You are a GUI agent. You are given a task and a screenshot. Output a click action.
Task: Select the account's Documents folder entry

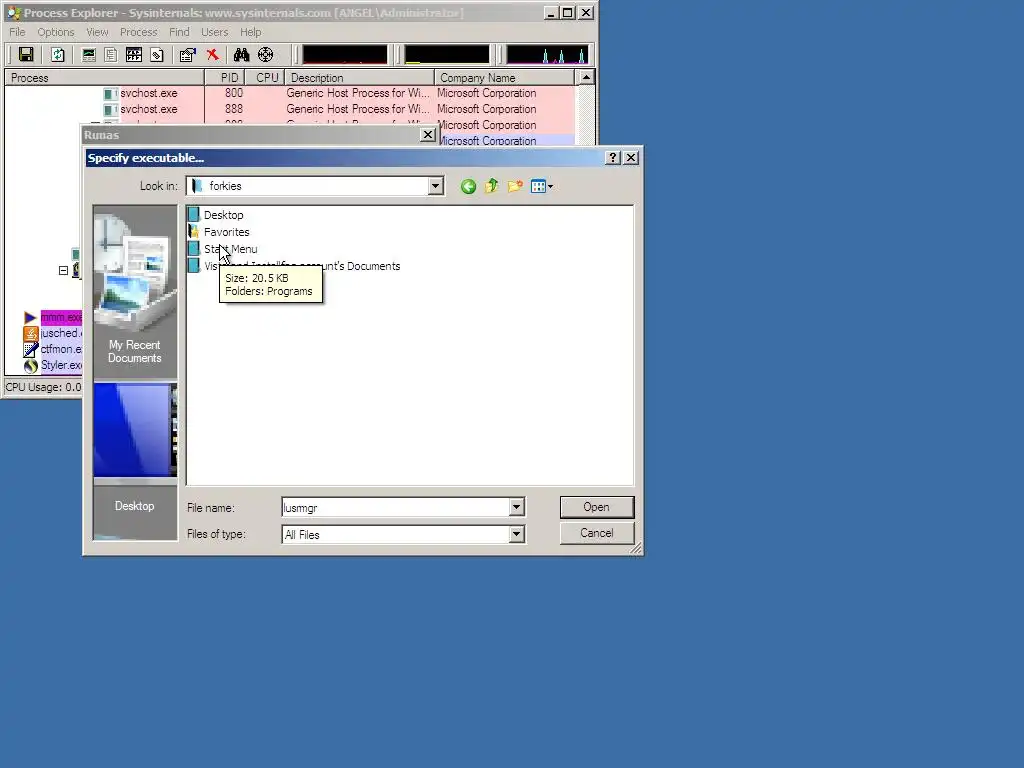pos(294,266)
